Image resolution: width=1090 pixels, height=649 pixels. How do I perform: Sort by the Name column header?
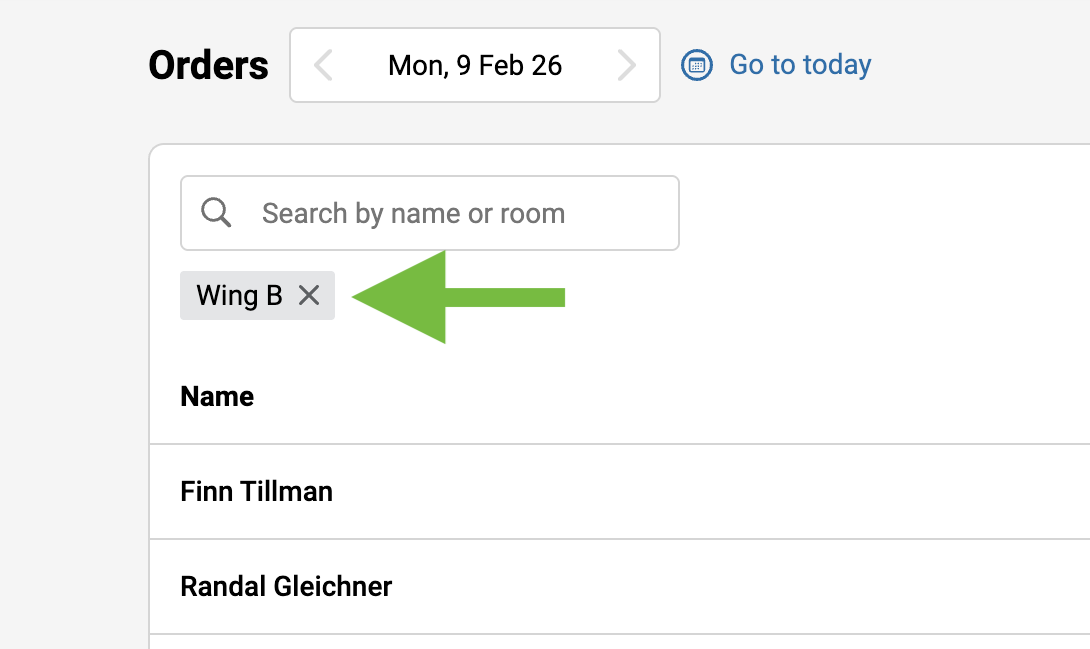point(217,397)
